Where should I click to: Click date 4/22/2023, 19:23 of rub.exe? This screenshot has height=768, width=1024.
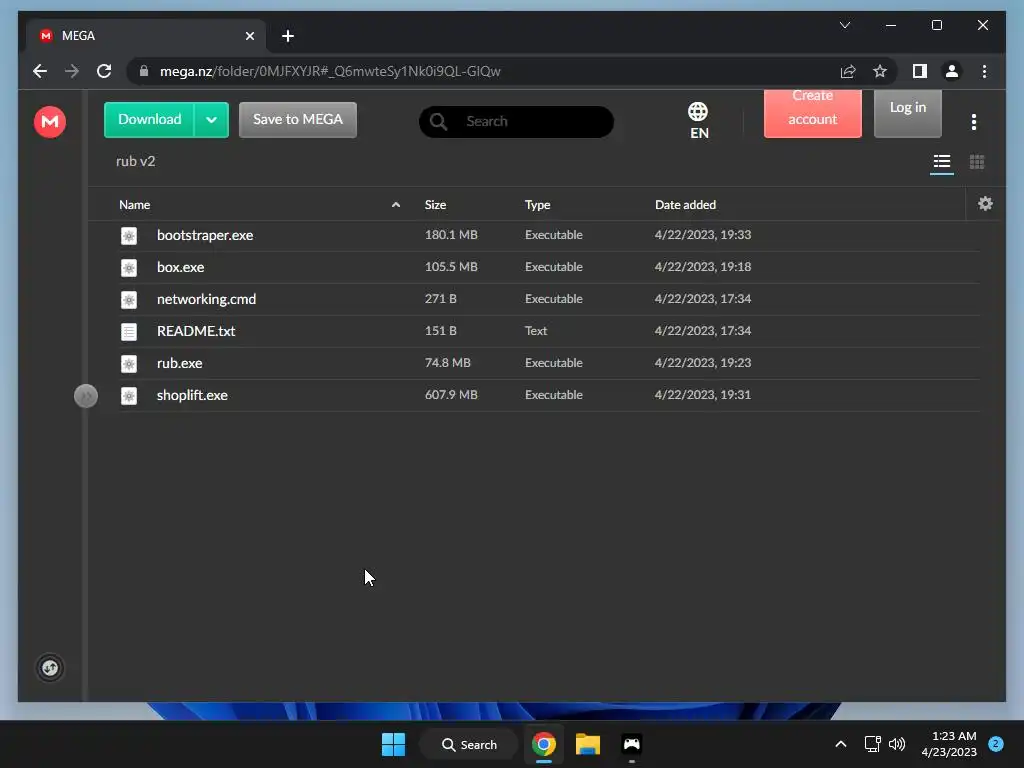(x=703, y=362)
